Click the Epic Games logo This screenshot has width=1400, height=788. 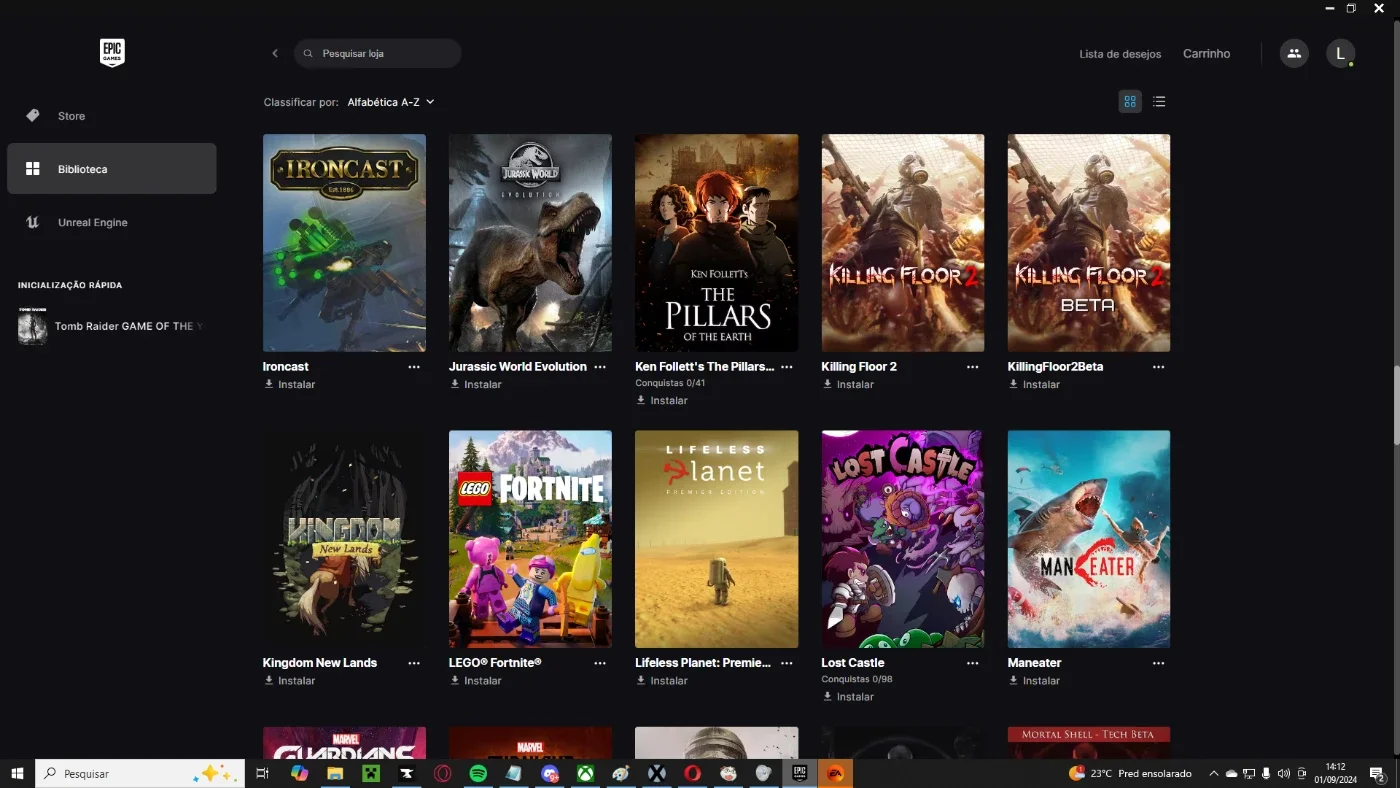[112, 53]
